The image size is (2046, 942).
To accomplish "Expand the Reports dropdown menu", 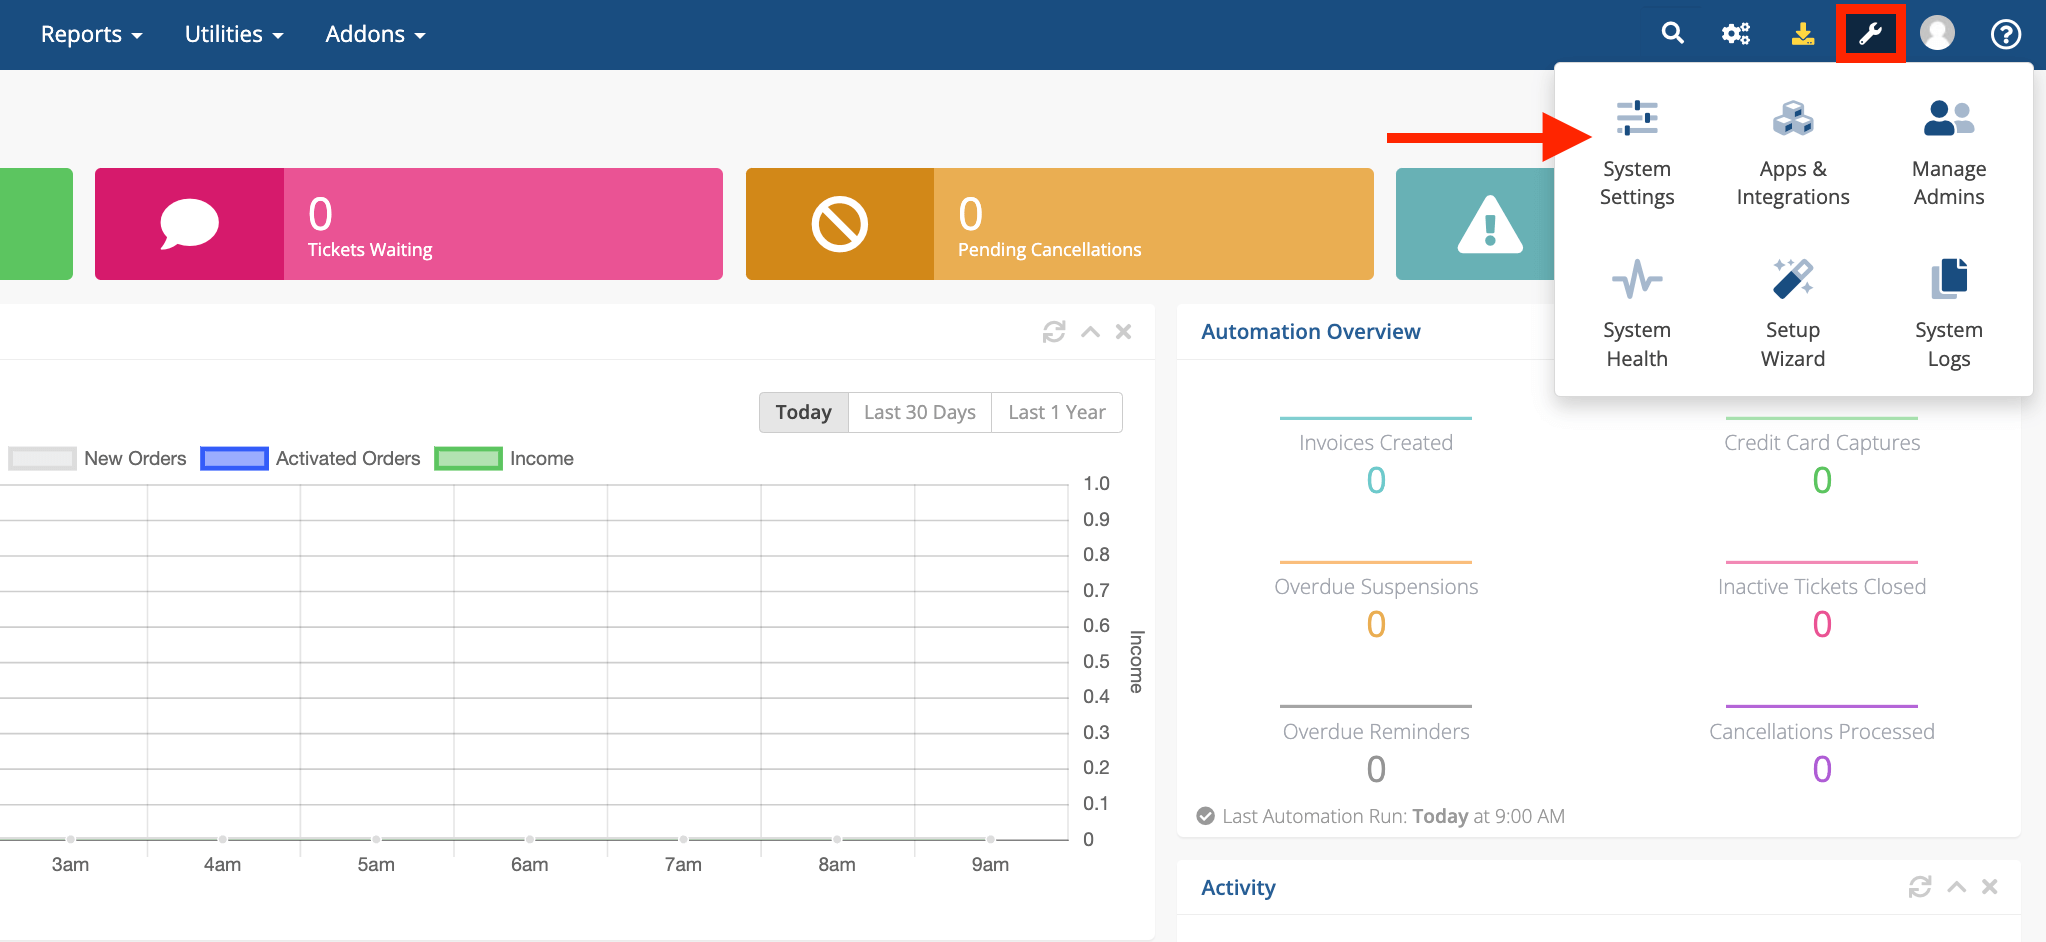I will [91, 34].
